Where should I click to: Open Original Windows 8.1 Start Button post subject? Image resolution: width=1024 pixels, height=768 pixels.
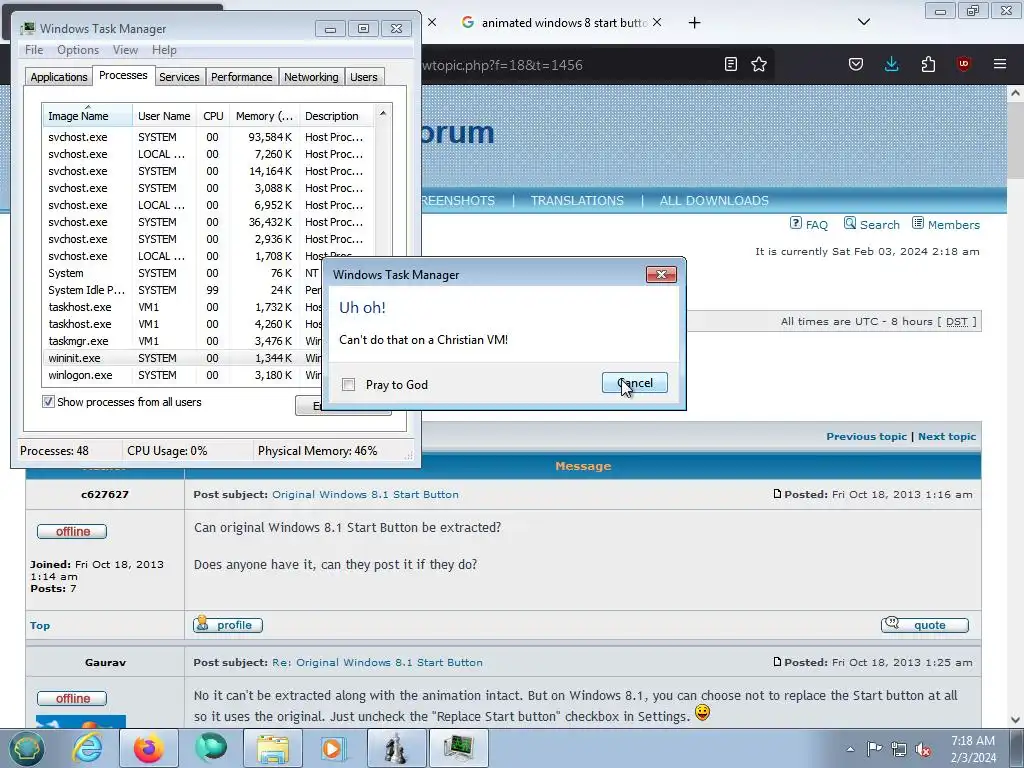click(365, 494)
